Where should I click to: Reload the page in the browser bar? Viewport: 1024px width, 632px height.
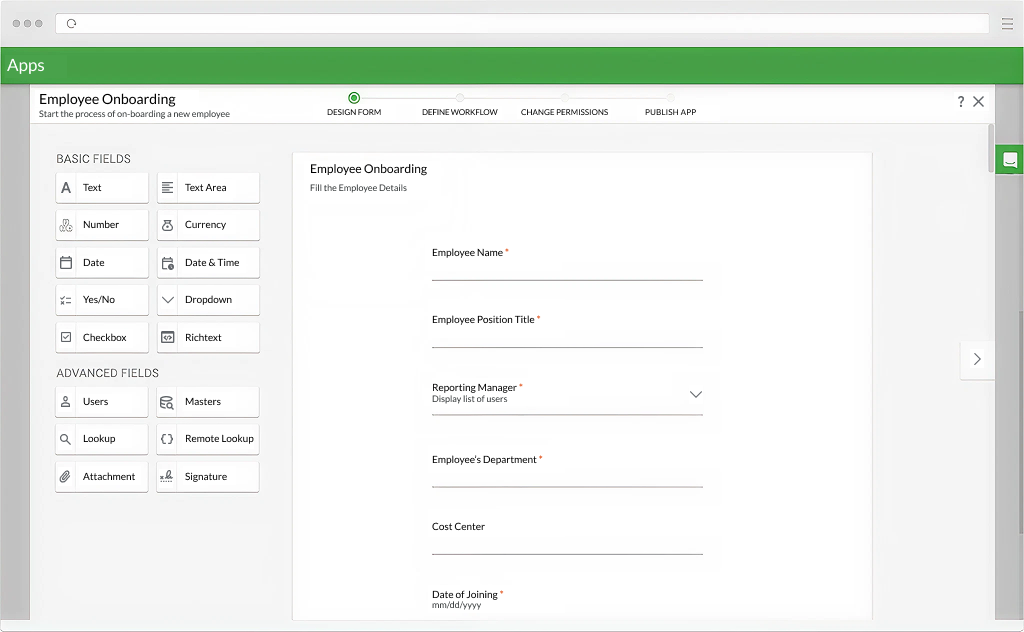(x=71, y=24)
